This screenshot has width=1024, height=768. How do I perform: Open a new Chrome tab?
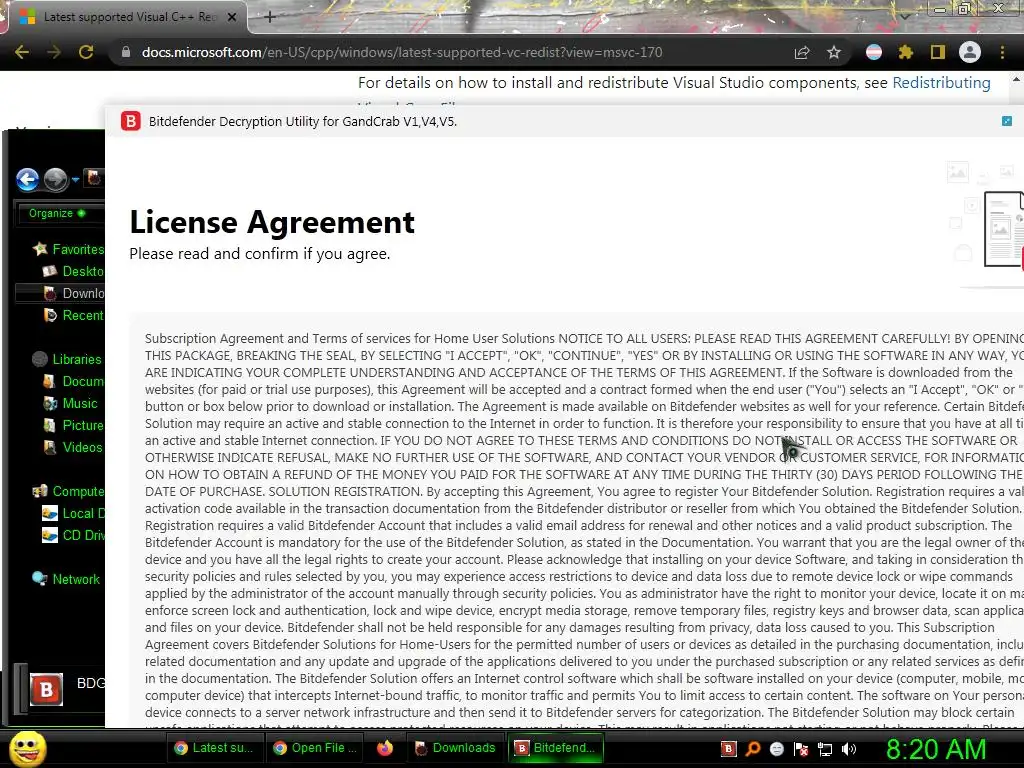tap(270, 17)
